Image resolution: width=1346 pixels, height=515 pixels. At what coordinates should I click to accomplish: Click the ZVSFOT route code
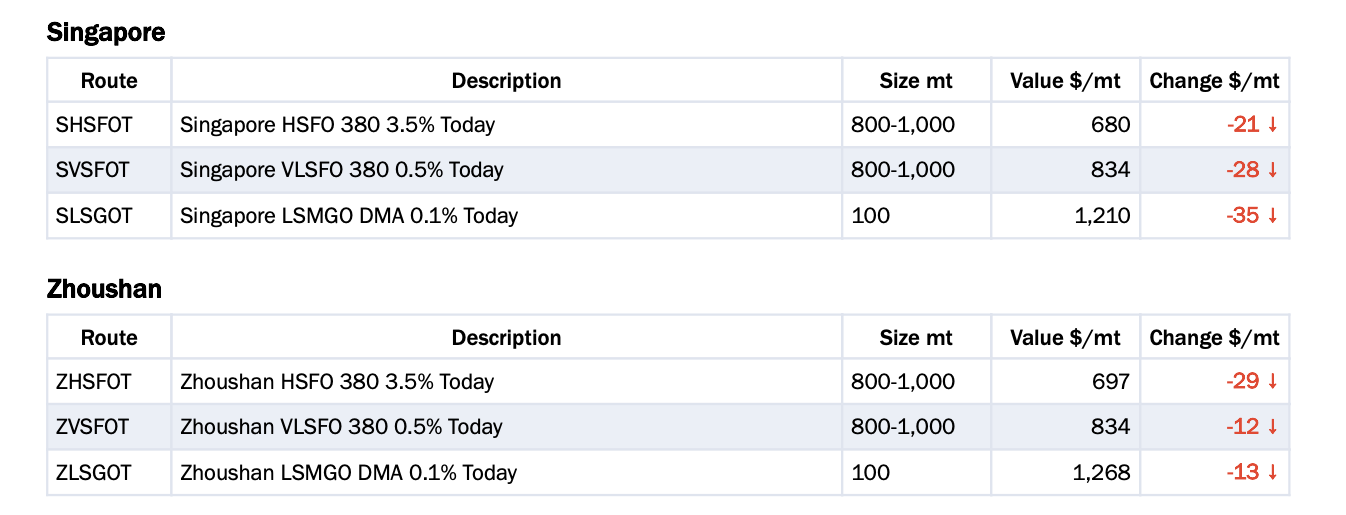(94, 427)
